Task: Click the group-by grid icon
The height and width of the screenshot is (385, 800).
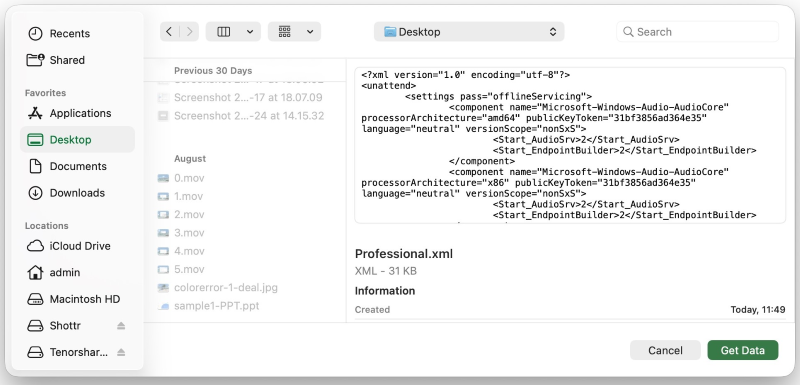Action: click(x=285, y=32)
